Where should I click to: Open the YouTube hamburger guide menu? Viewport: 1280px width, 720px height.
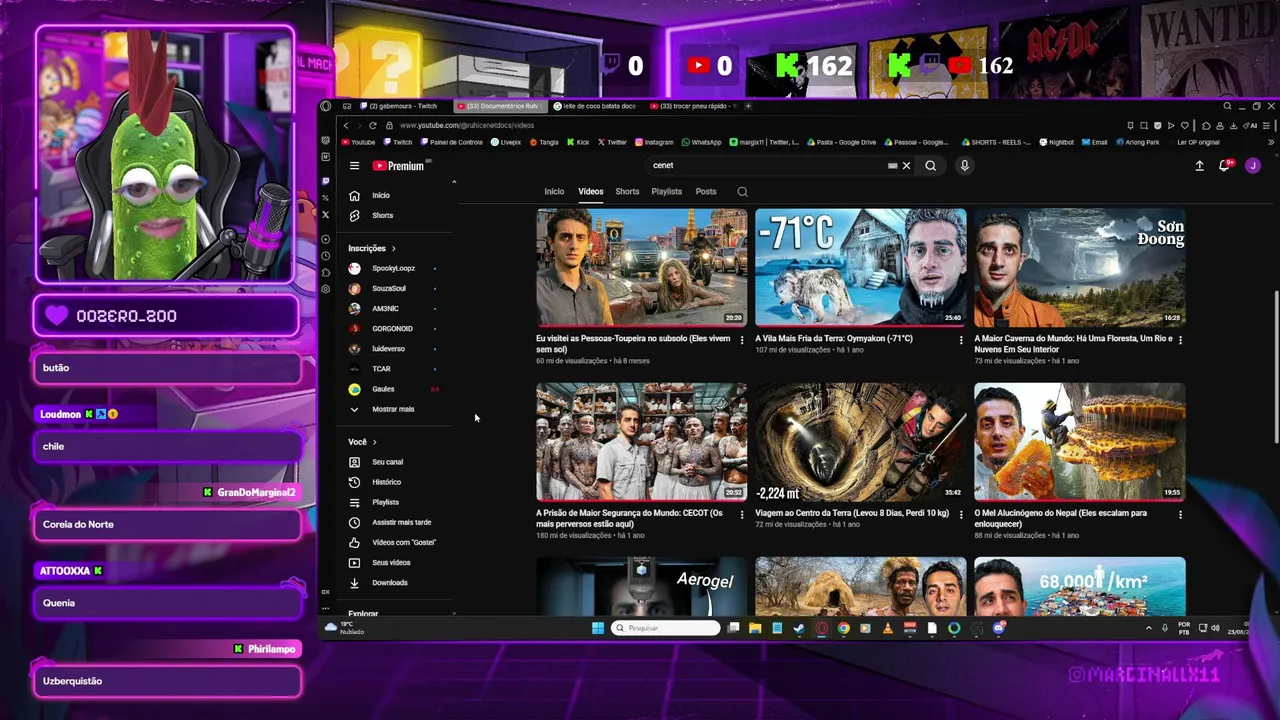pos(354,166)
